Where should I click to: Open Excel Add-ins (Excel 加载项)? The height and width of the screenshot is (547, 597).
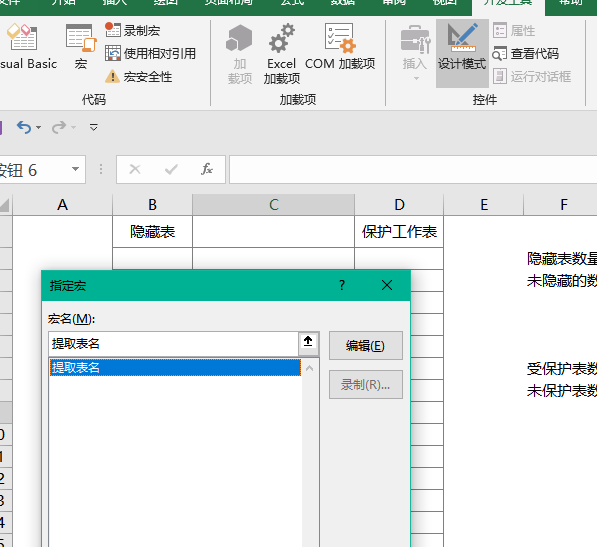click(282, 54)
